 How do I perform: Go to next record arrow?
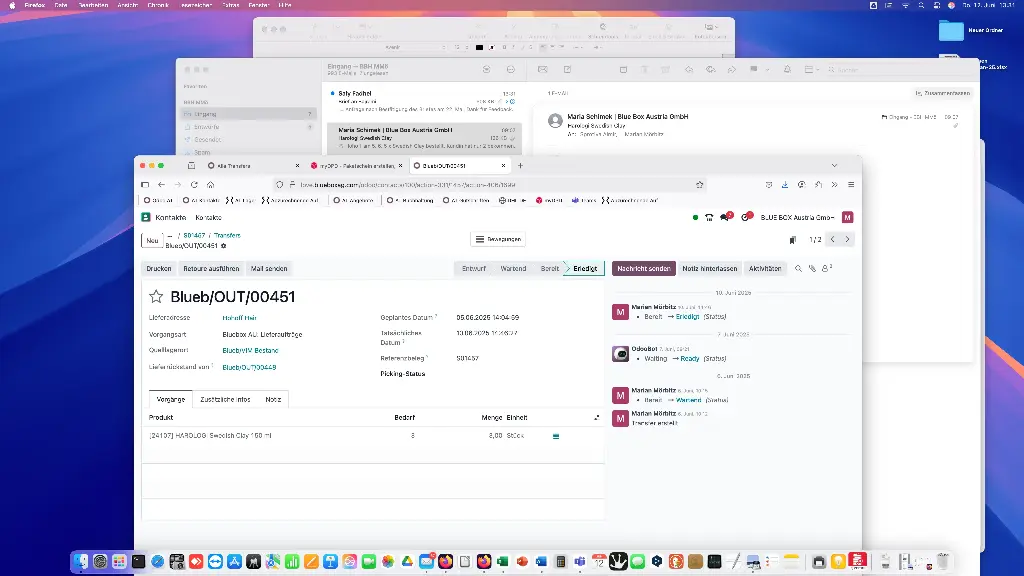pyautogui.click(x=848, y=240)
